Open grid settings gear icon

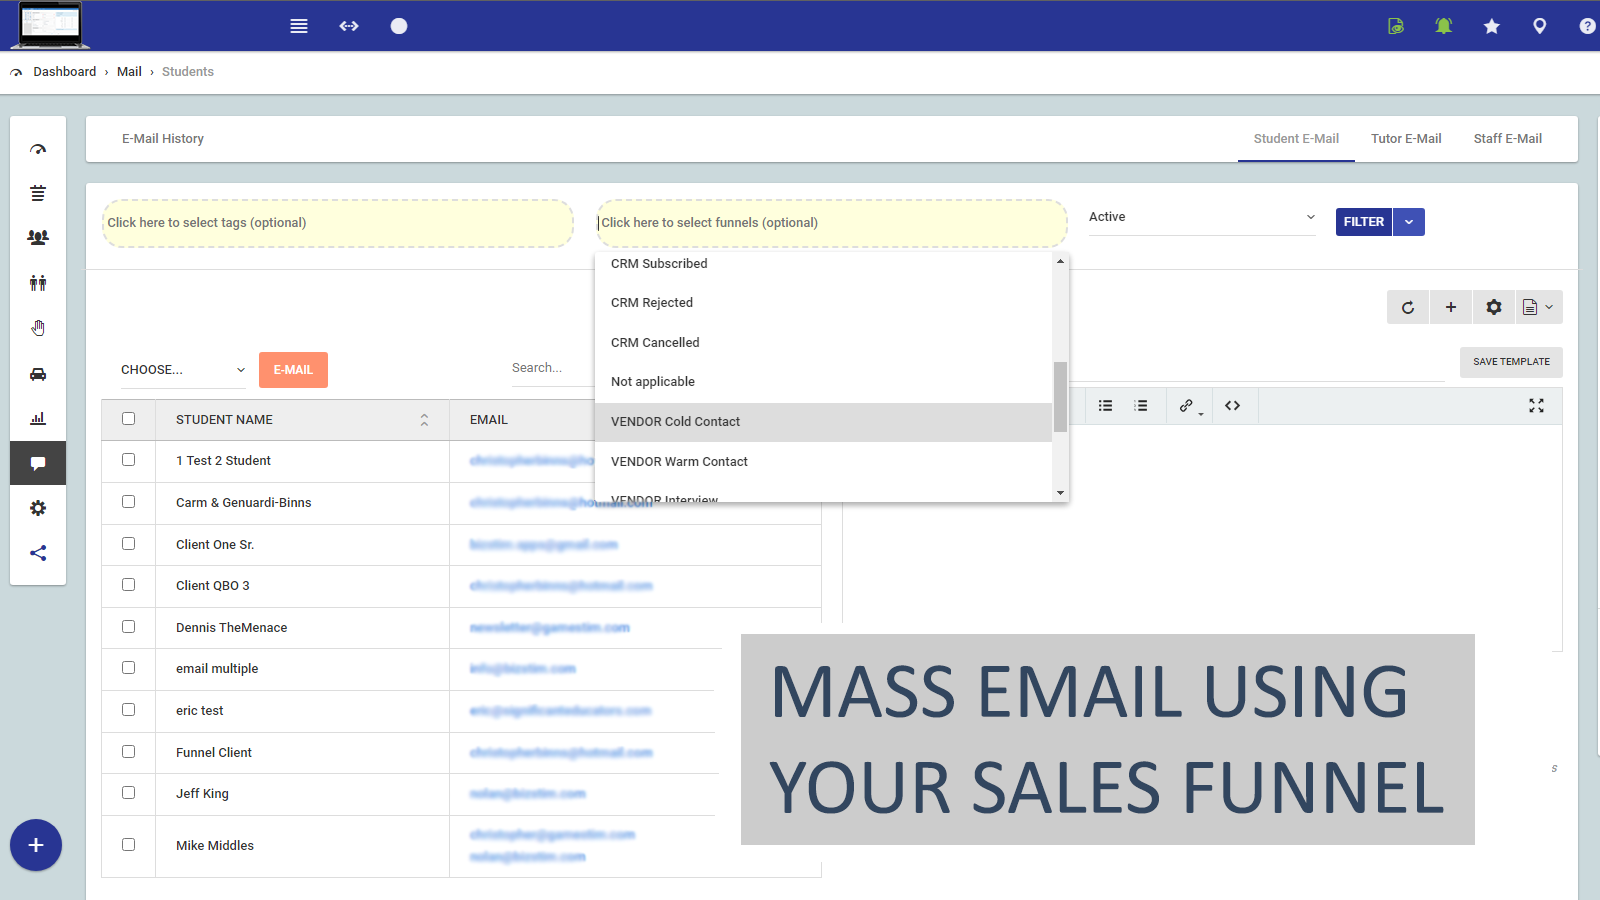pyautogui.click(x=1493, y=308)
